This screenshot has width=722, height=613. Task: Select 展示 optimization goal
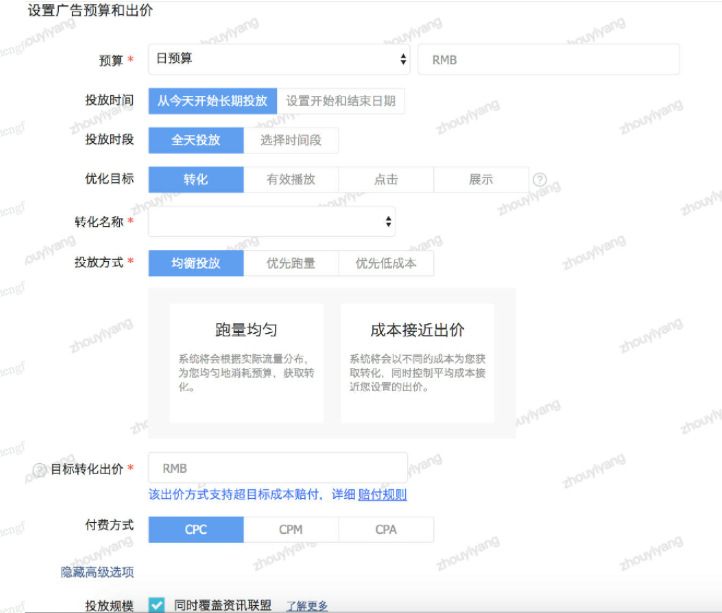pos(480,180)
